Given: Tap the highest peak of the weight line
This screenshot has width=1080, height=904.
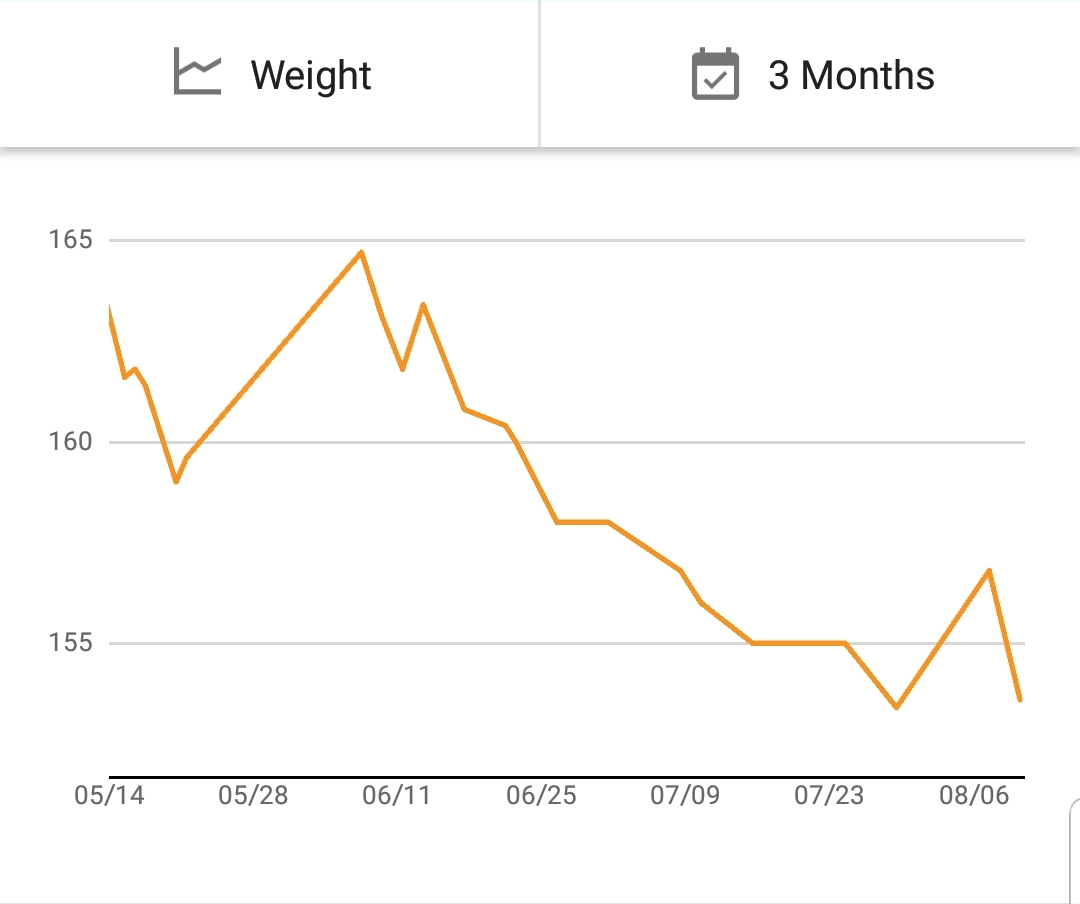Looking at the screenshot, I should point(361,252).
